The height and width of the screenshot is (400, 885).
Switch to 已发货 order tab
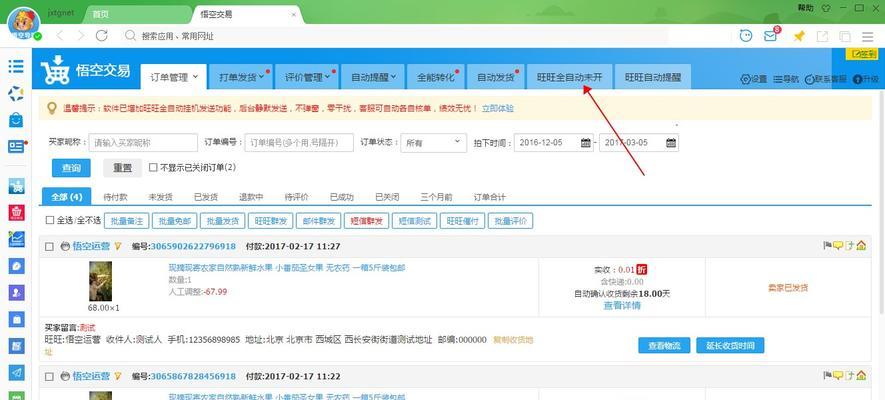point(206,197)
